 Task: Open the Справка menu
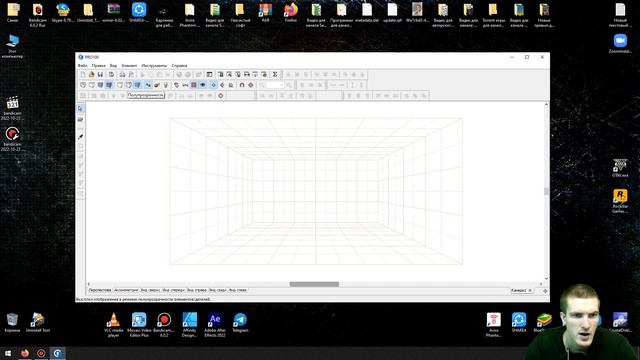179,65
